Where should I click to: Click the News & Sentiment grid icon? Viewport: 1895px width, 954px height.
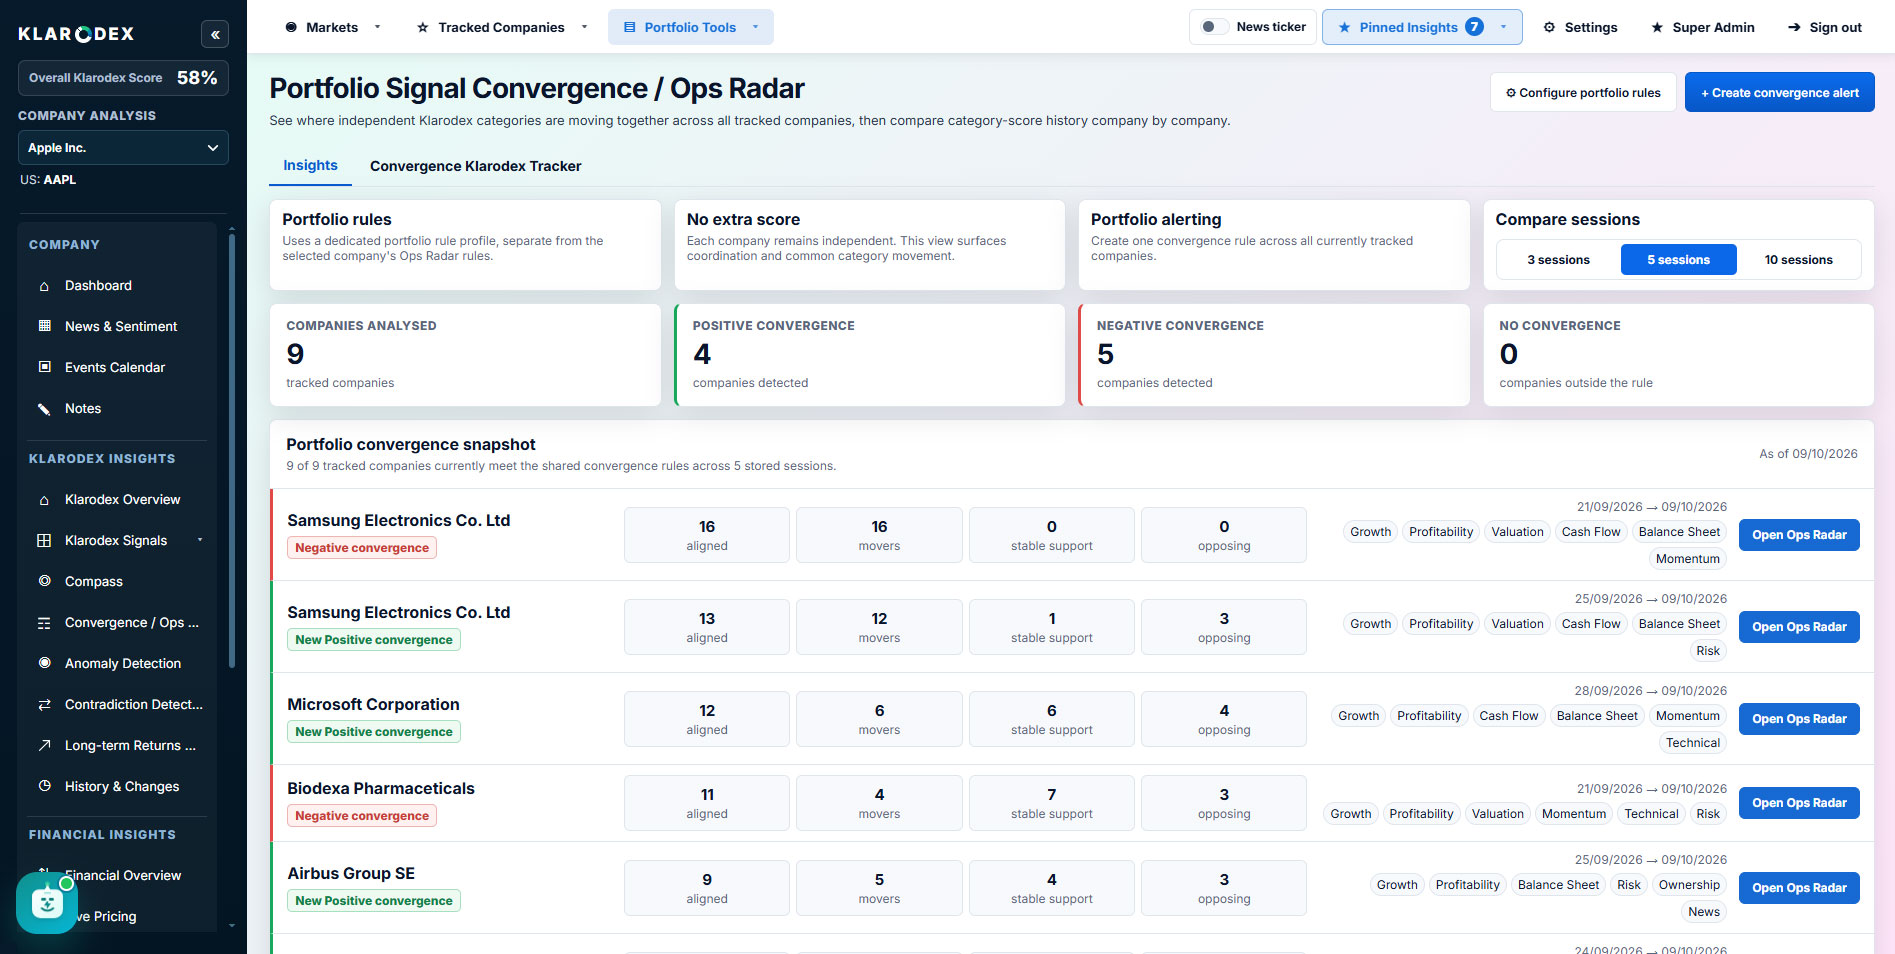44,326
